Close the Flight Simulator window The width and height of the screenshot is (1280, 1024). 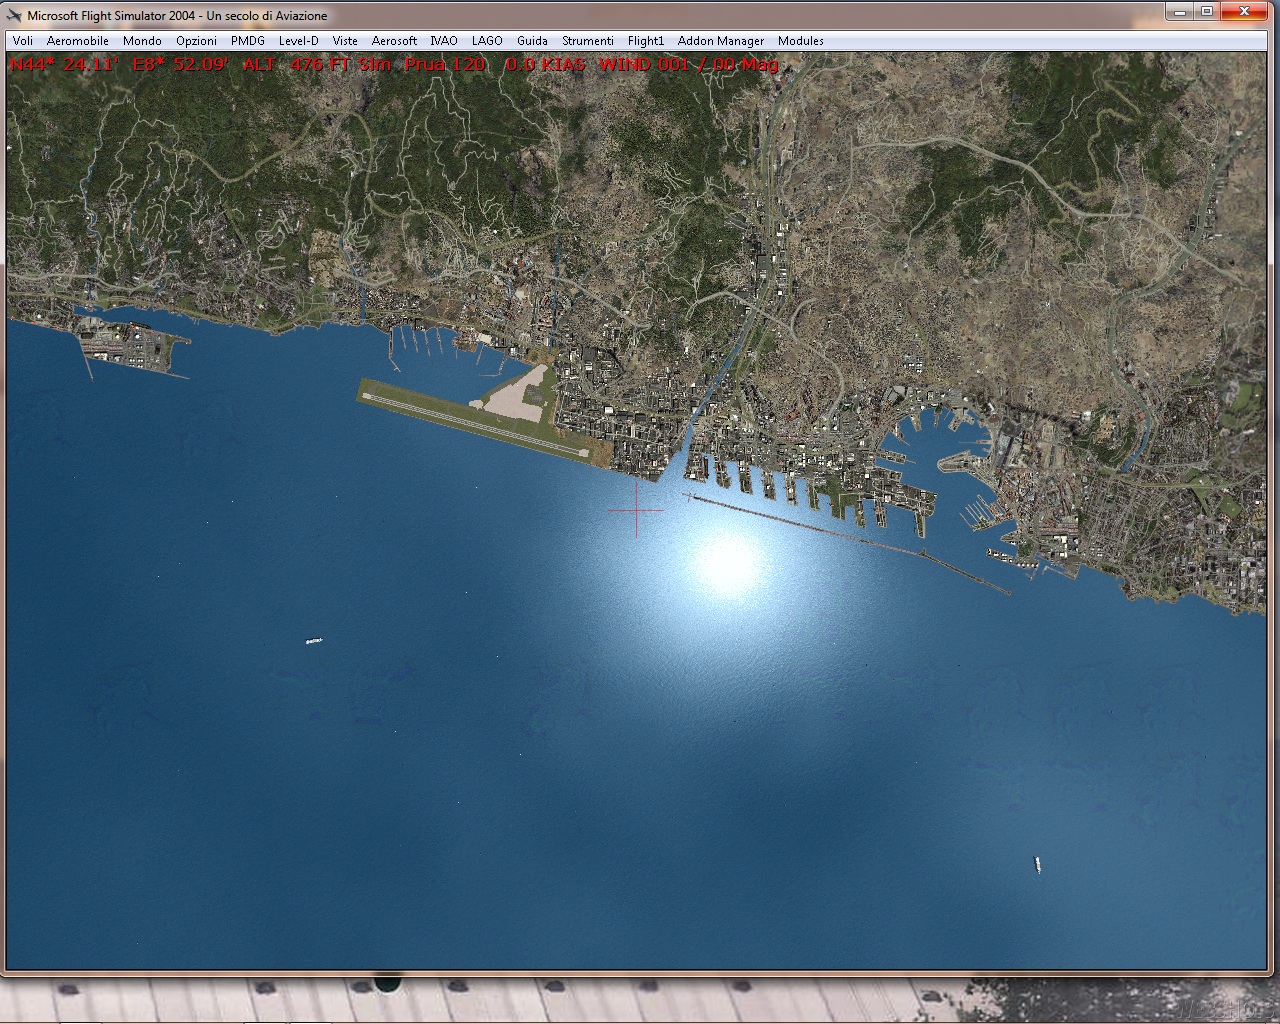tap(1246, 12)
